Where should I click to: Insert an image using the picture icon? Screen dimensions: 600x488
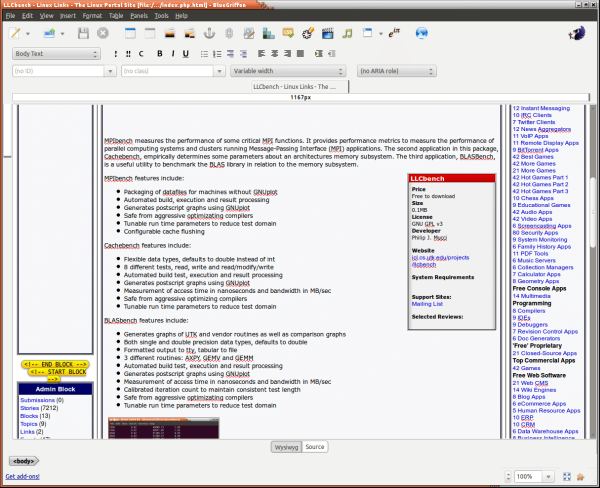(x=170, y=33)
